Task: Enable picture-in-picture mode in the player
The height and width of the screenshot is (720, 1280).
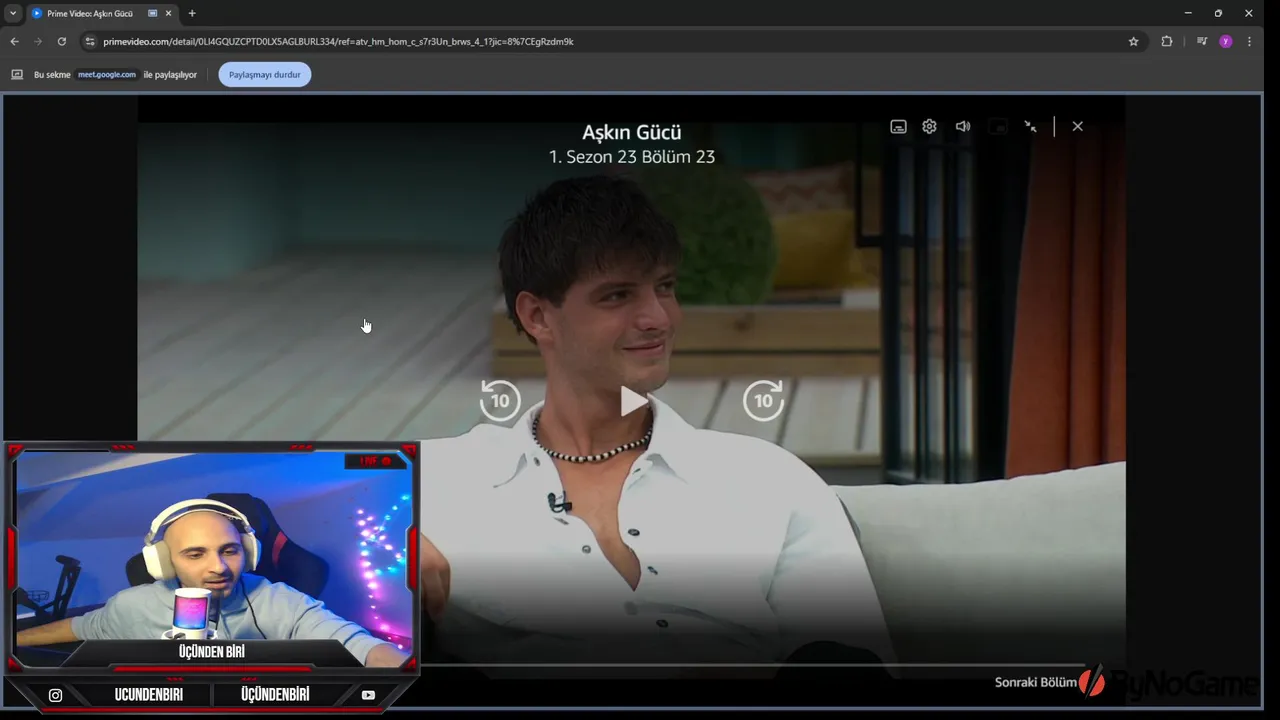Action: click(997, 127)
